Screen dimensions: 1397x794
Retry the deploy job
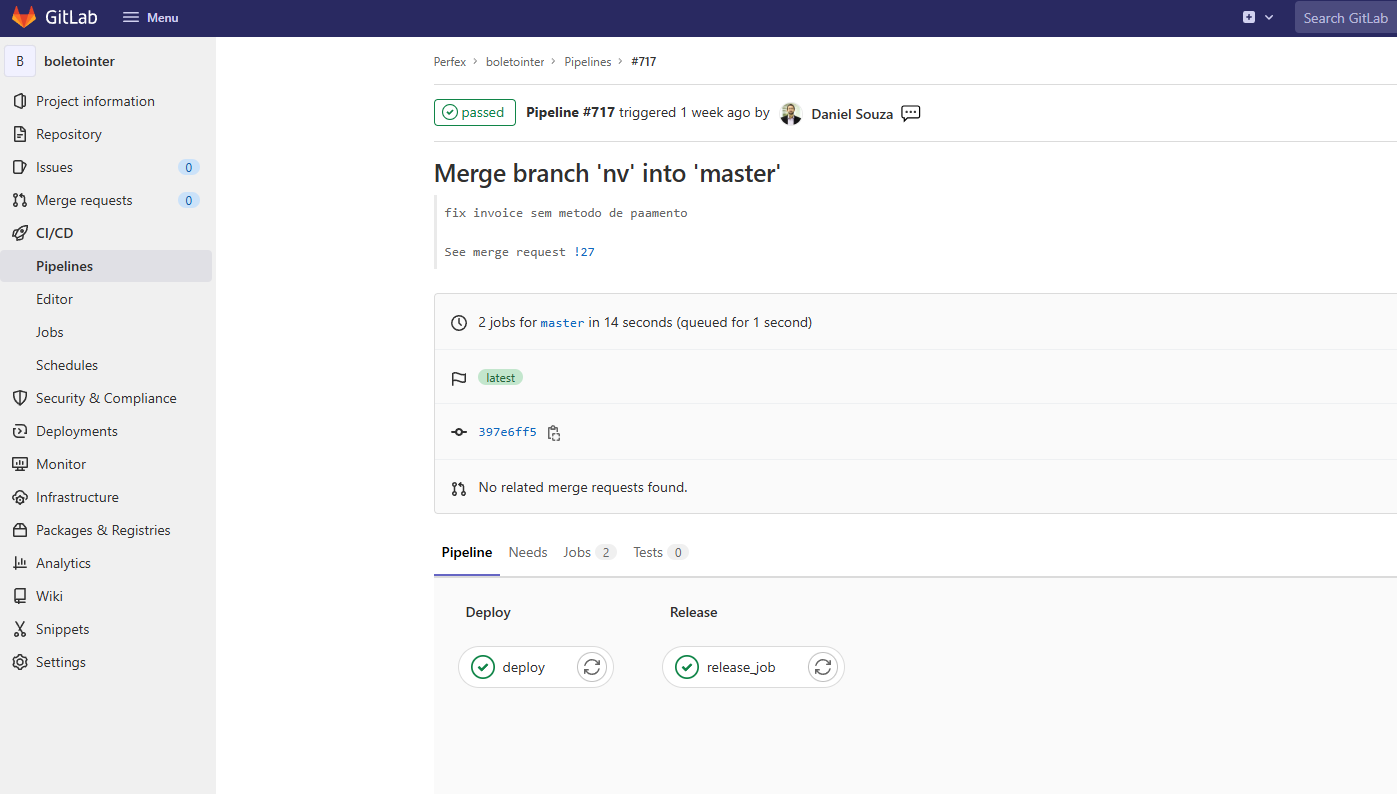click(592, 667)
